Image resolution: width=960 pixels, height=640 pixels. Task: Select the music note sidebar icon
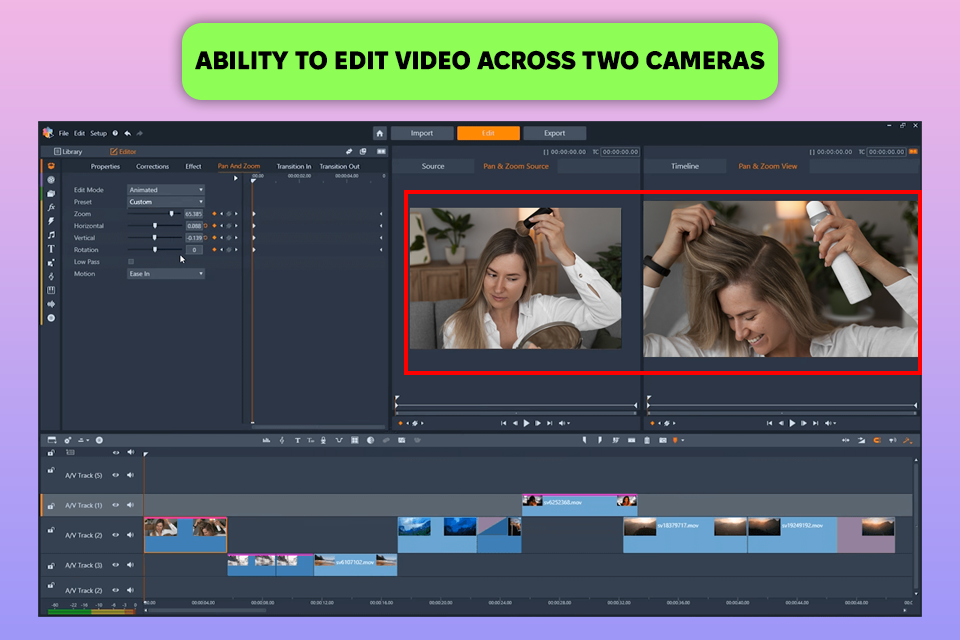pos(51,235)
